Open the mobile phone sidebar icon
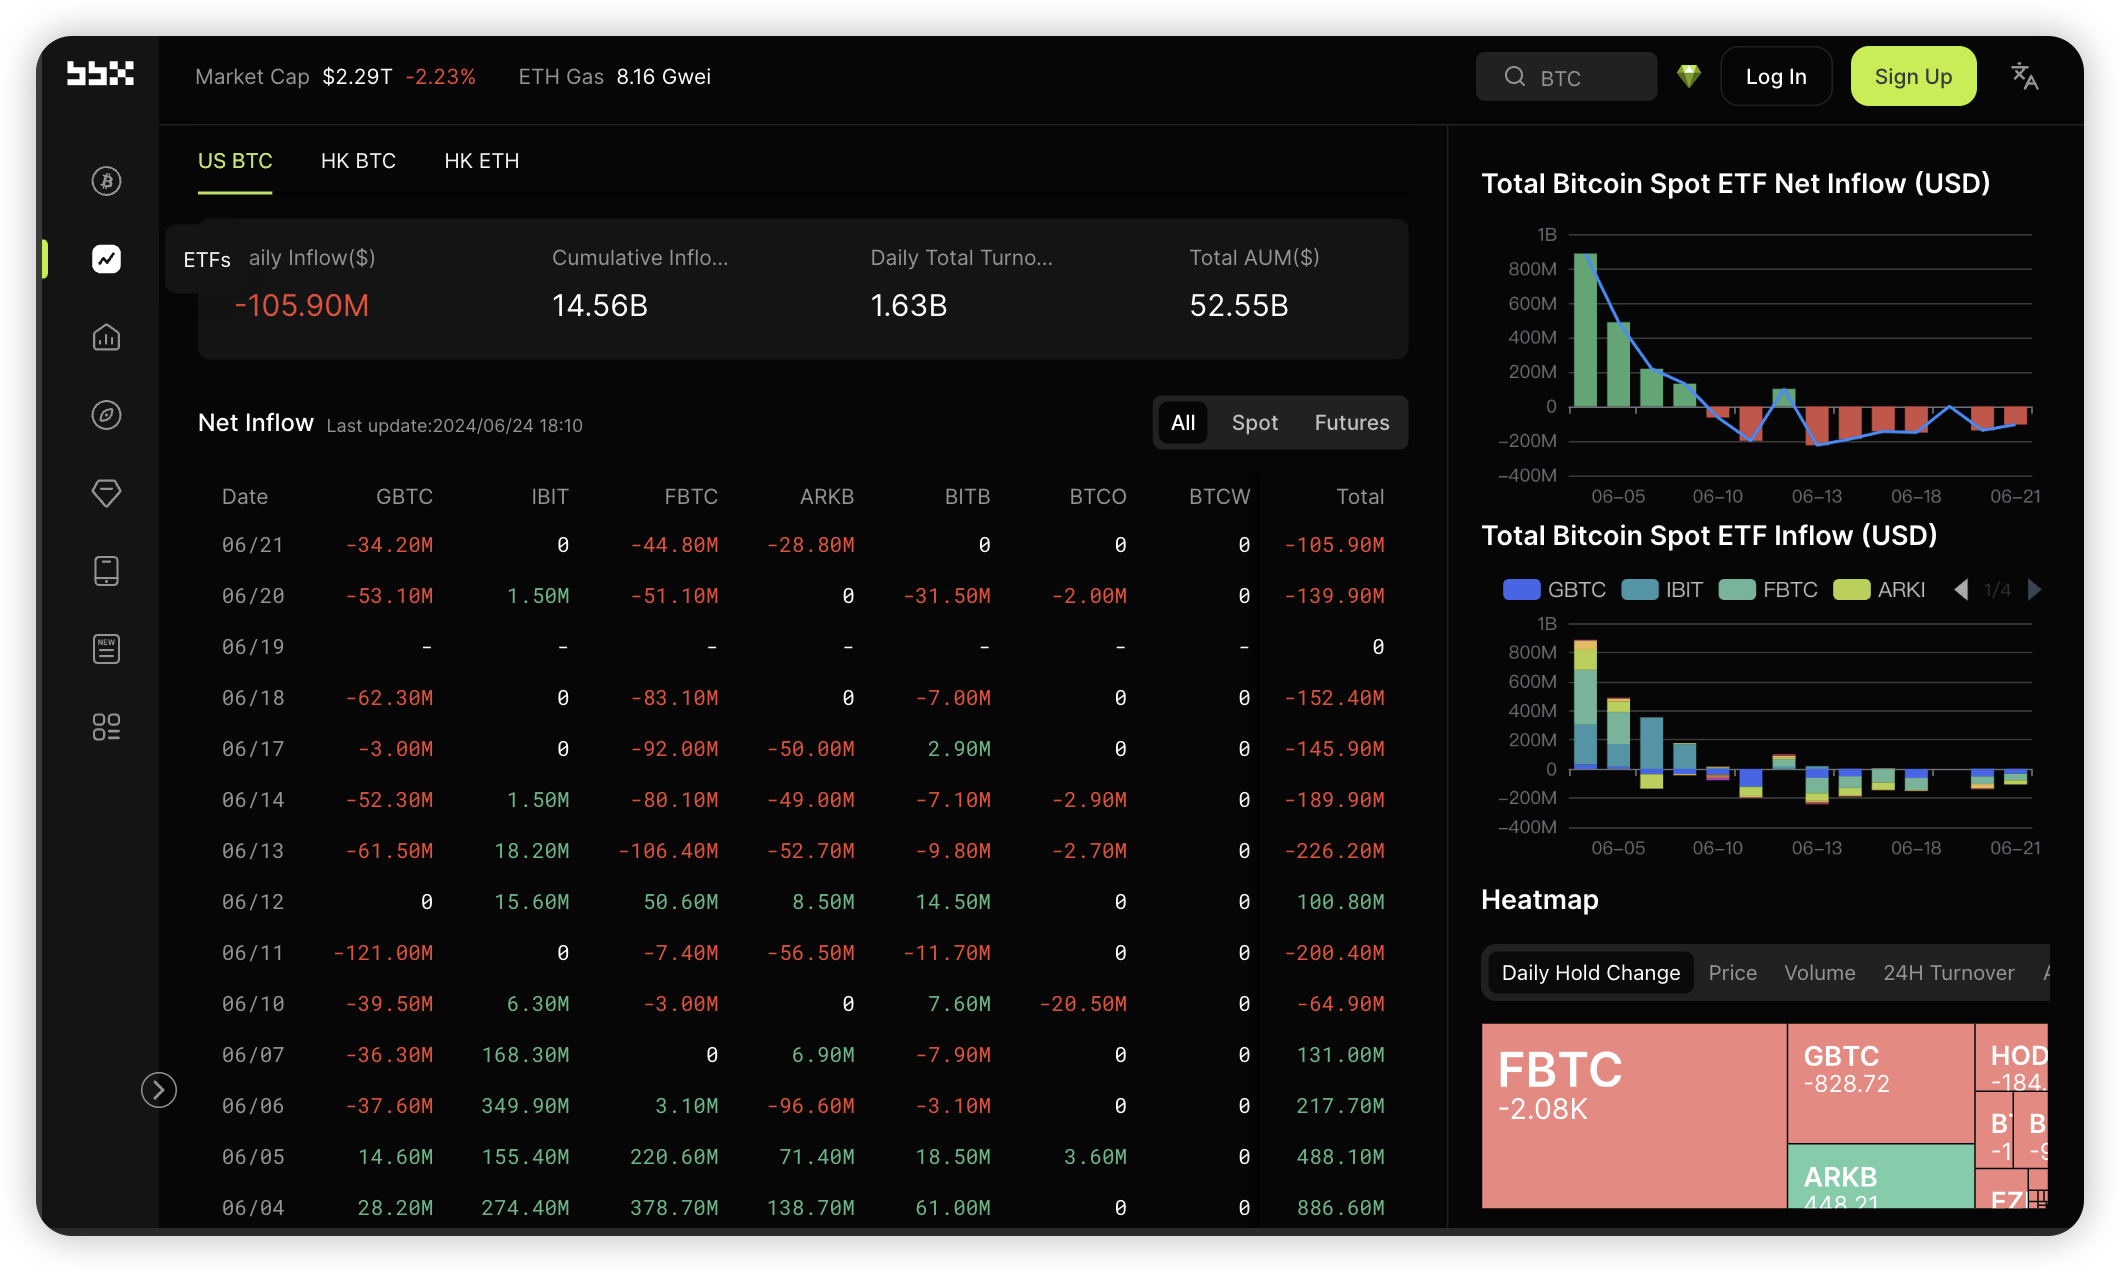Viewport: 2120px width, 1272px height. tap(106, 571)
